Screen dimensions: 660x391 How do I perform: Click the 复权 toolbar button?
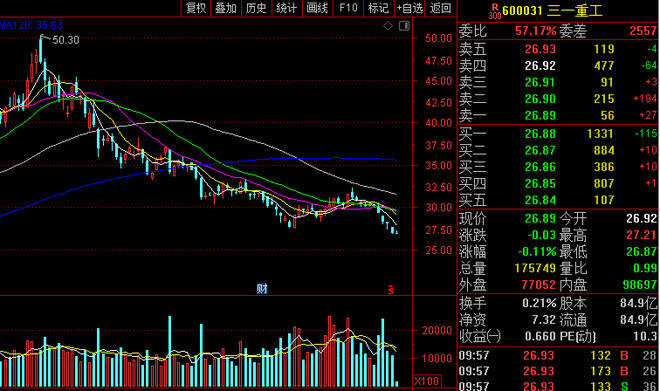pyautogui.click(x=195, y=8)
